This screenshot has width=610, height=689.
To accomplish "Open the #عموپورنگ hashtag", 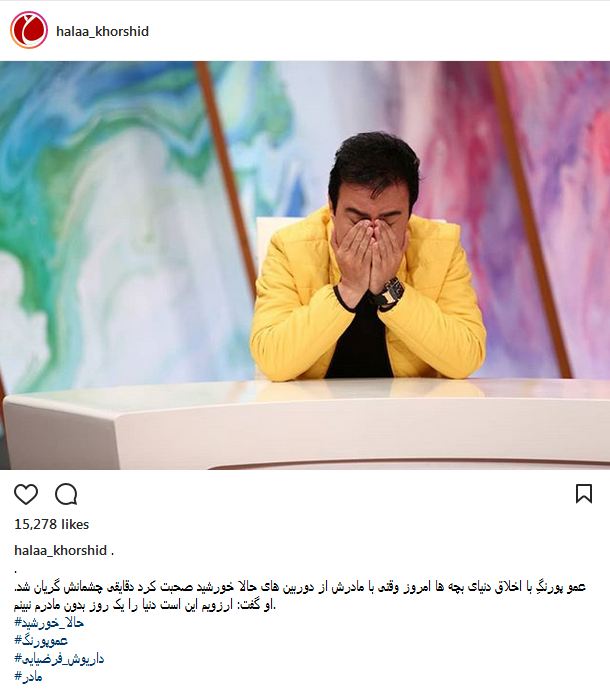I will [x=41, y=641].
